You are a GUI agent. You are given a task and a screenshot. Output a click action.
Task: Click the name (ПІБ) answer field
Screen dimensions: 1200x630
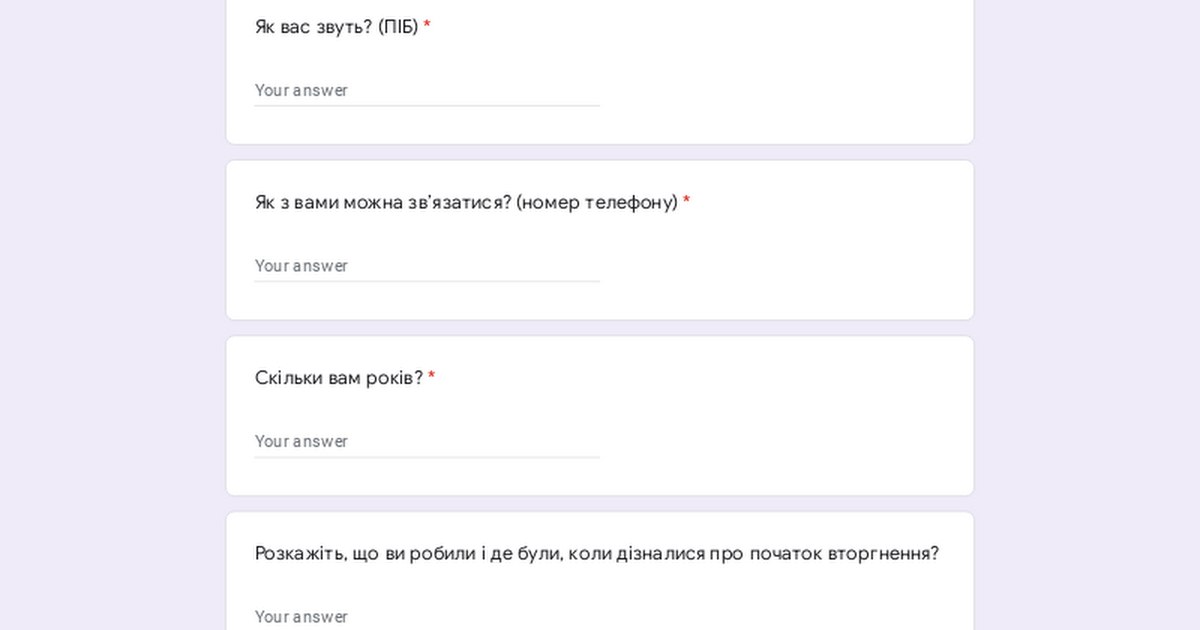426,90
